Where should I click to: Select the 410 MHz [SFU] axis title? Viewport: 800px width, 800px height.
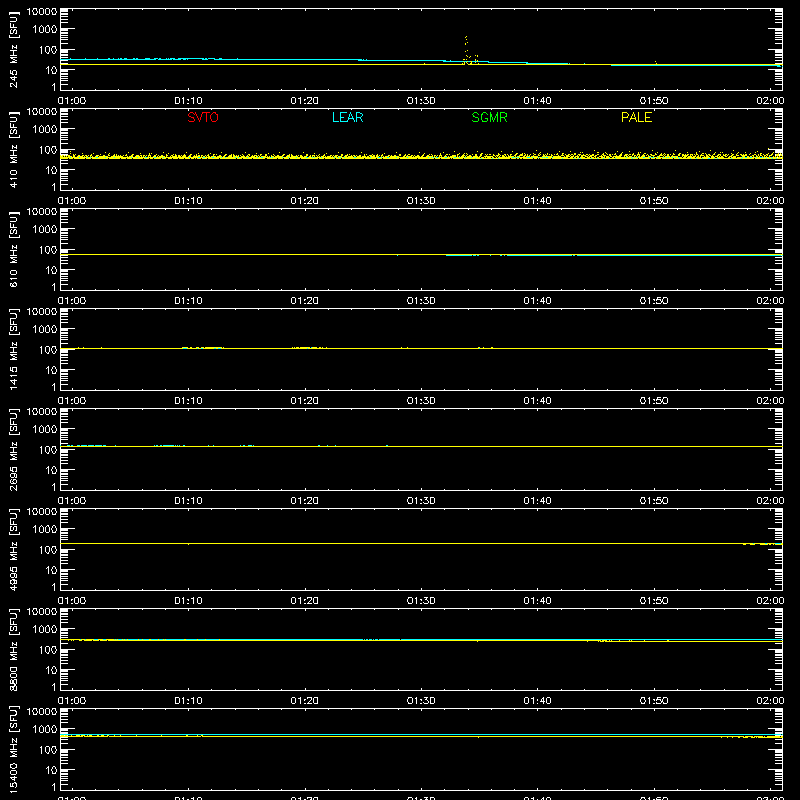pyautogui.click(x=13, y=149)
